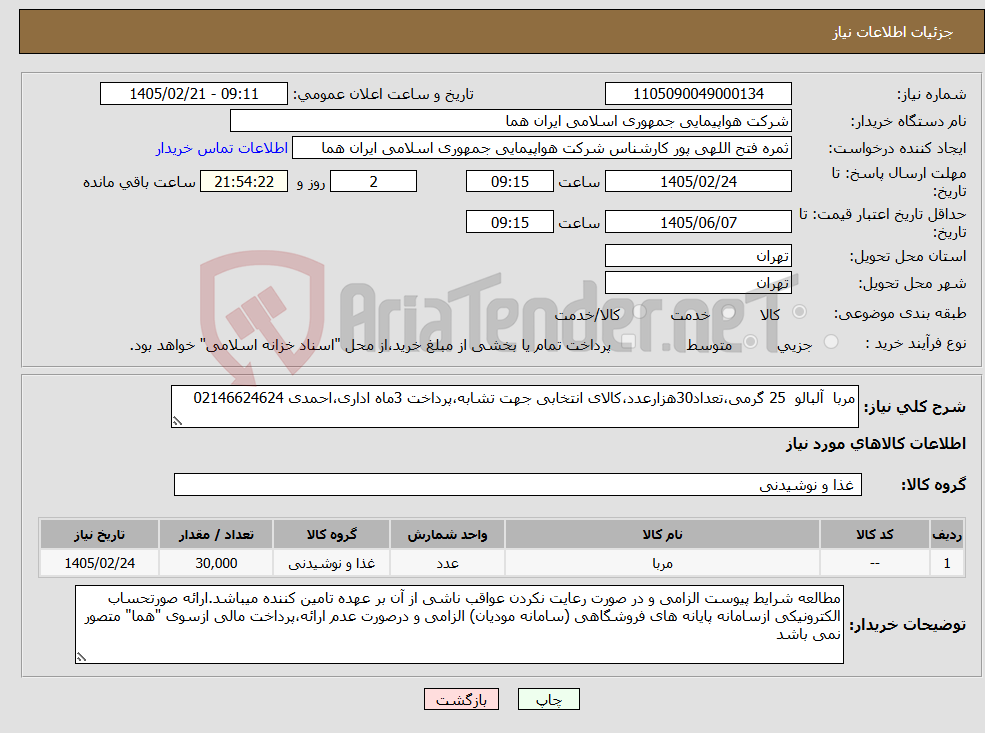The width and height of the screenshot is (985, 733).
Task: Click the remaining time field 21:54:22
Action: (244, 182)
